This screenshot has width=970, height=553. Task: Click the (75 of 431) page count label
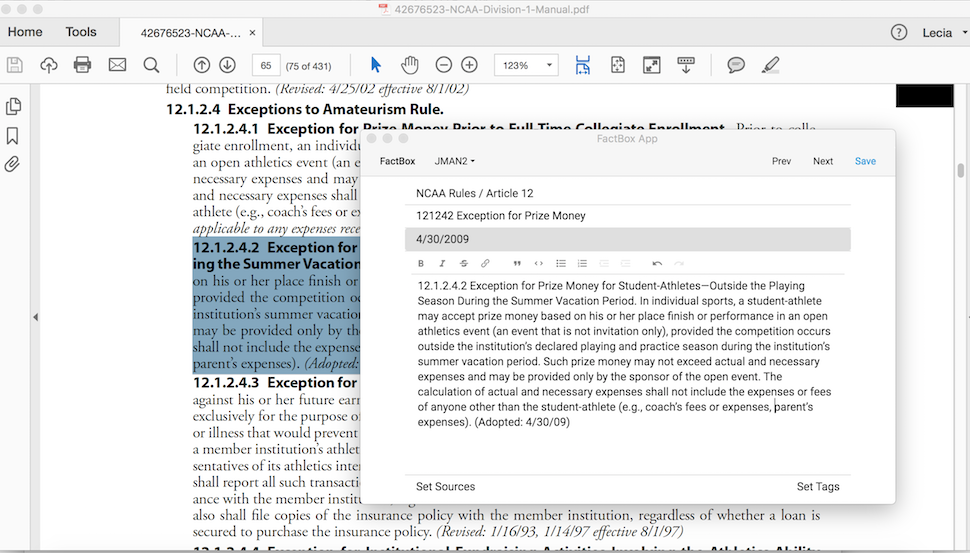click(x=309, y=66)
